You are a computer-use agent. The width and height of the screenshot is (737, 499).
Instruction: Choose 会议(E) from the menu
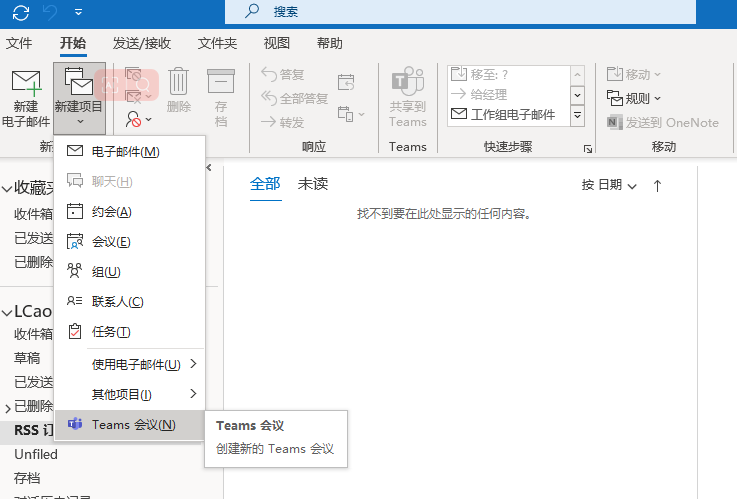pyautogui.click(x=130, y=242)
